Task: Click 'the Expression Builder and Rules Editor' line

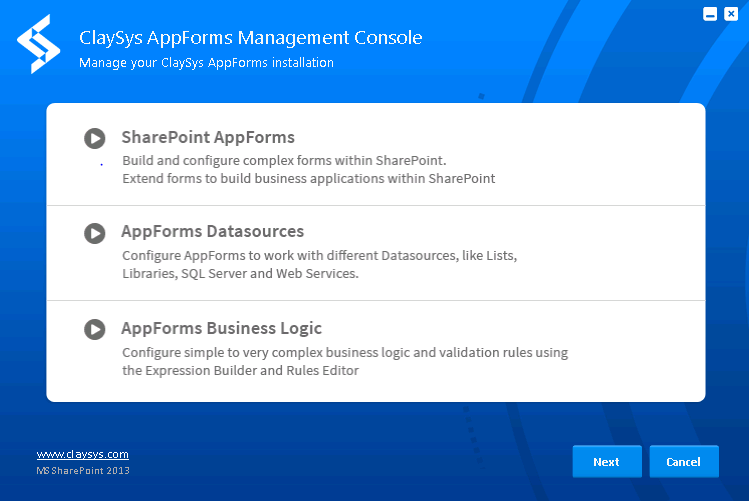Action: [x=240, y=371]
